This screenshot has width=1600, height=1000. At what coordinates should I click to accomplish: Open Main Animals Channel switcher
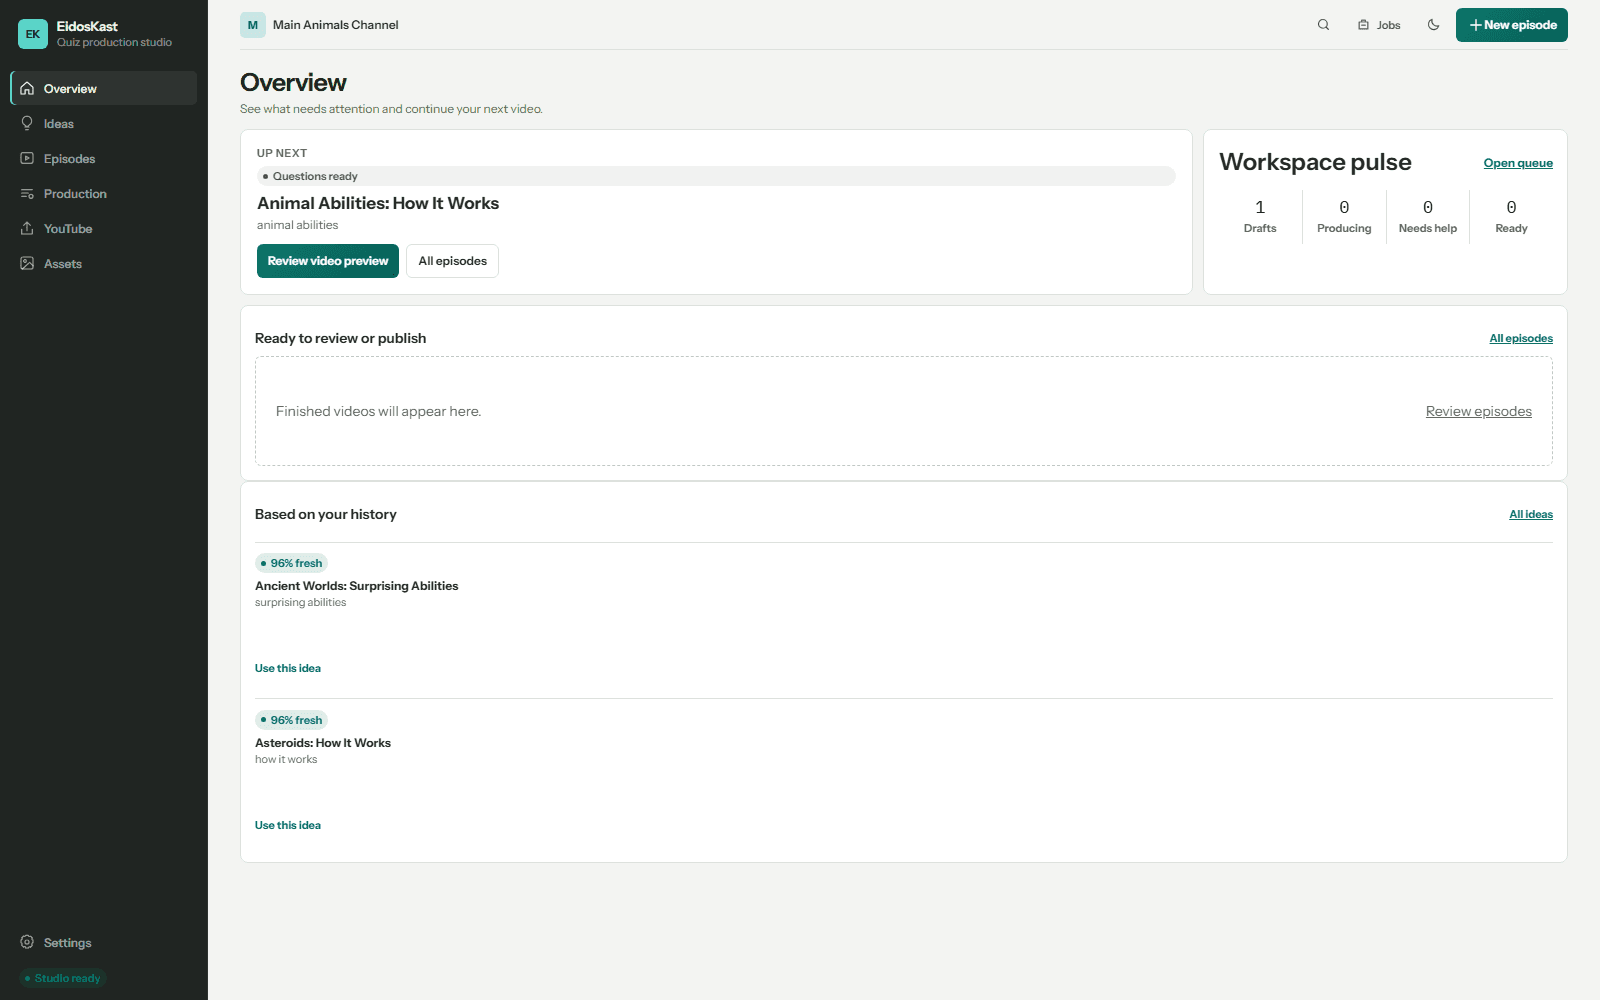coord(320,25)
